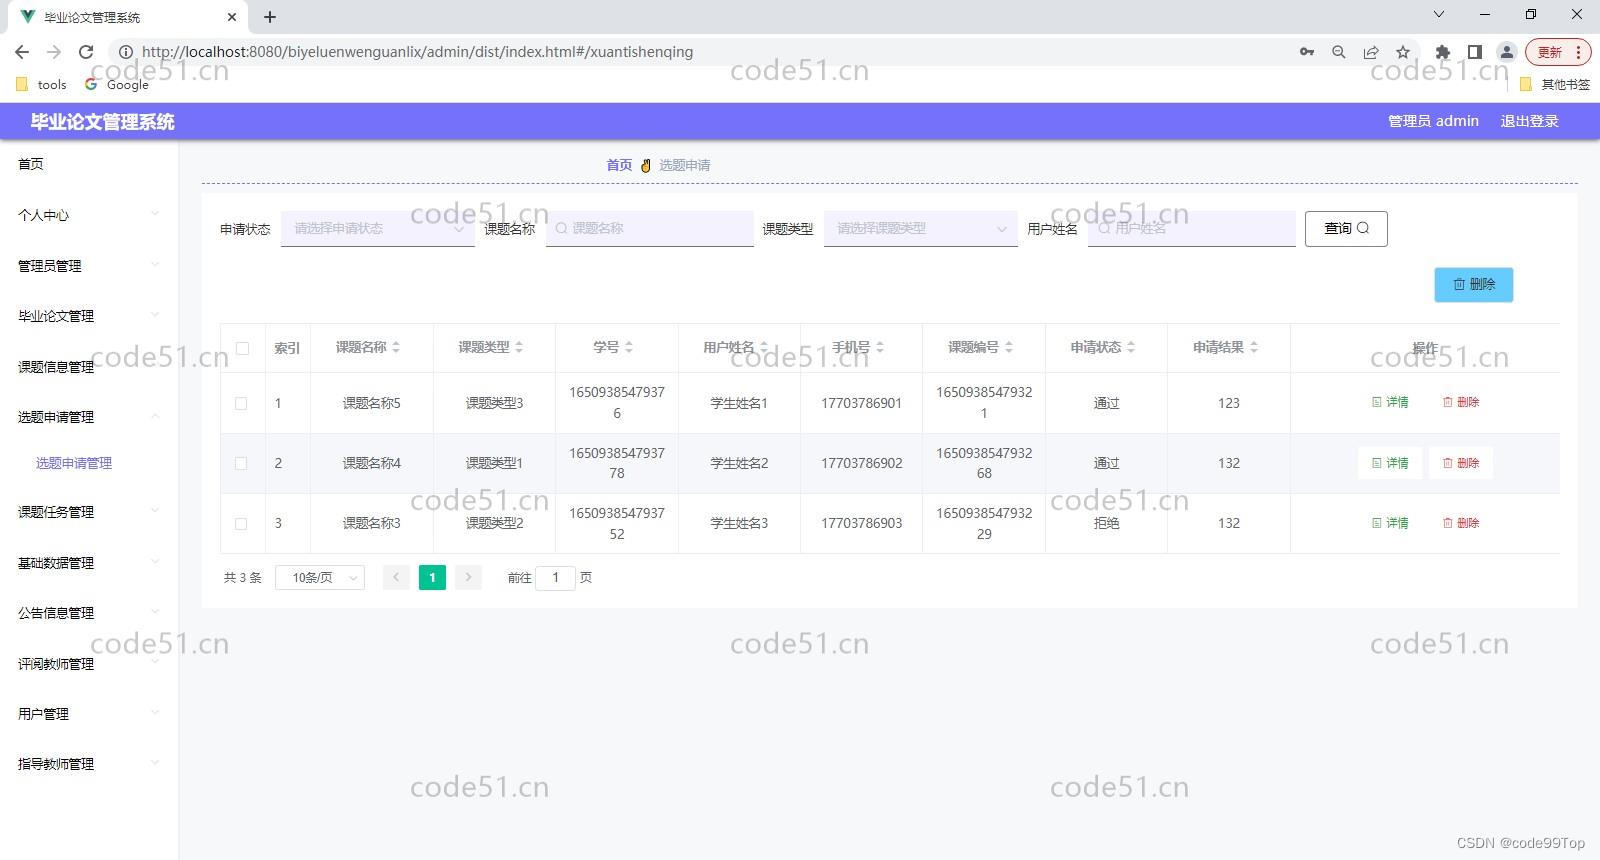Viewport: 1600px width, 860px height.
Task: Click the 查询 search button
Action: pos(1346,228)
